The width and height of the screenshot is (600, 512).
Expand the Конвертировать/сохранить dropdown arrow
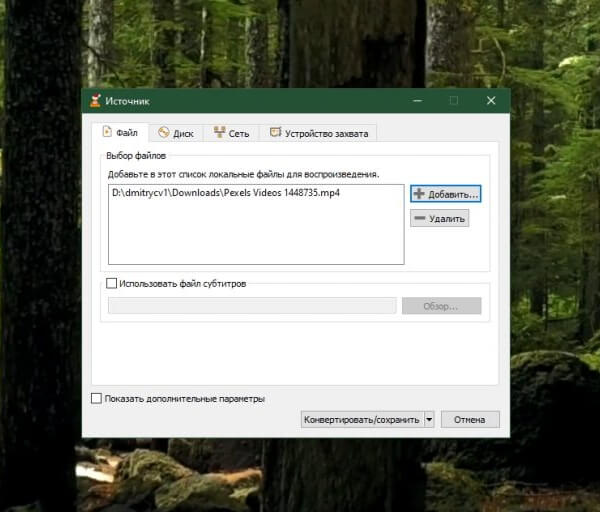coord(429,419)
